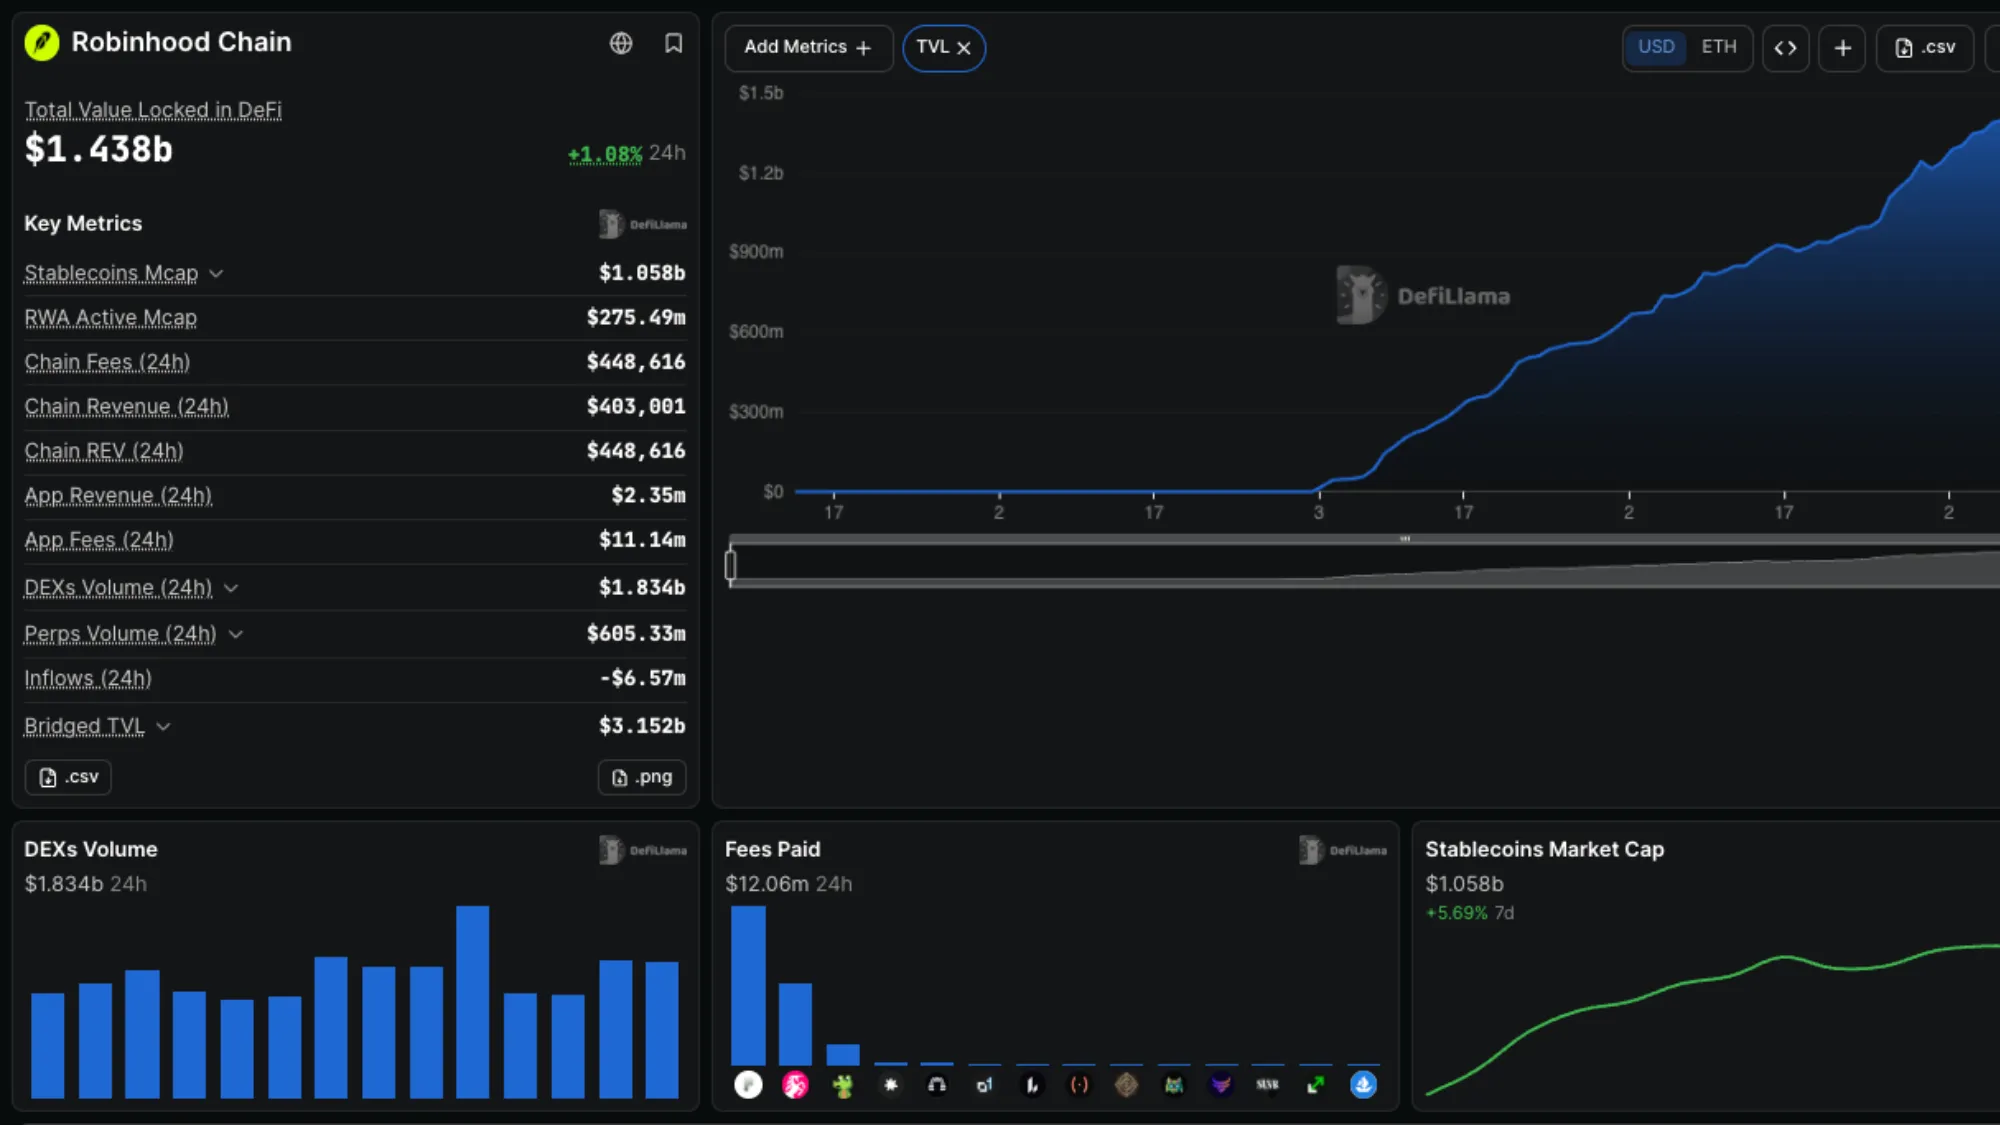This screenshot has width=2000, height=1125.
Task: Click the $12.06m 24h fees figure
Action: (x=788, y=884)
